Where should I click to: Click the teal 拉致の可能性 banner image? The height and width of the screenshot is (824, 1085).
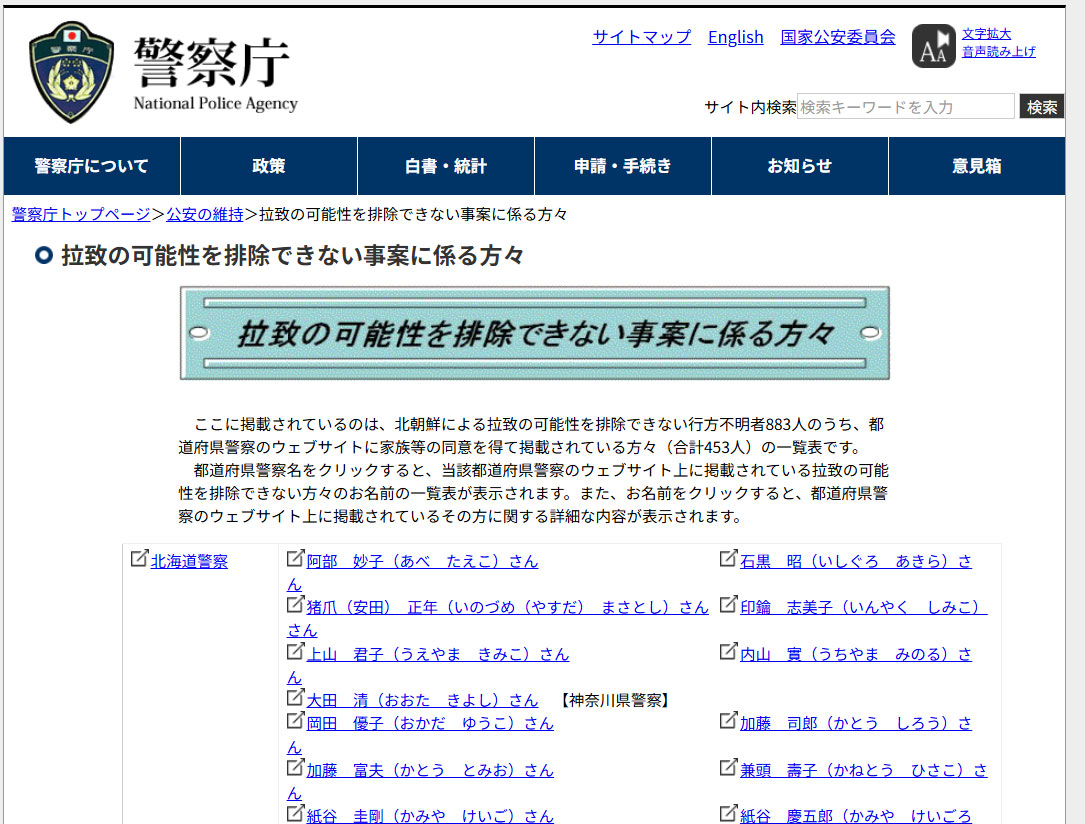tap(534, 333)
